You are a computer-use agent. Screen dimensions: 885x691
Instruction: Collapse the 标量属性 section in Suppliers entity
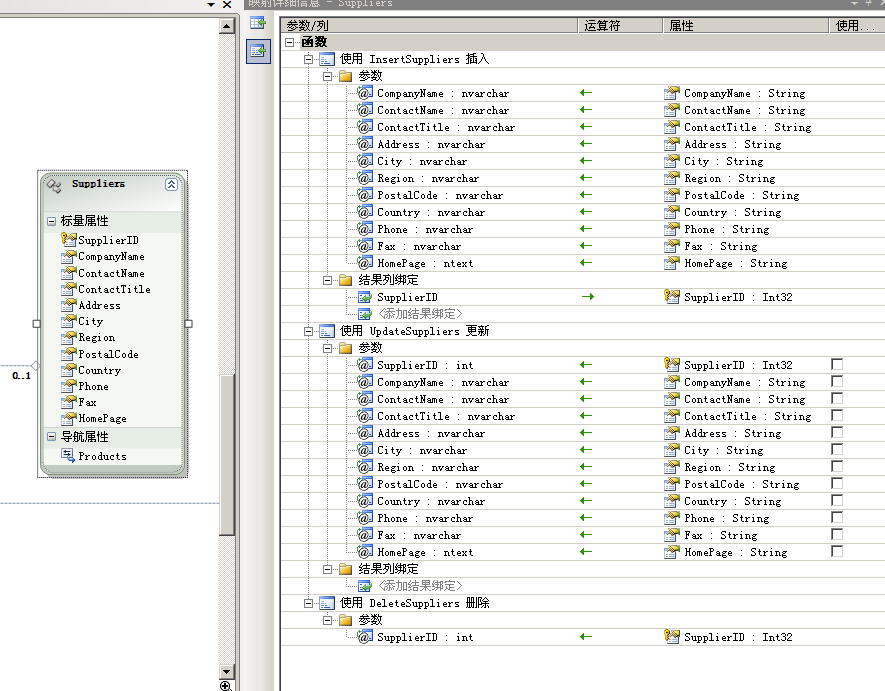[51, 221]
